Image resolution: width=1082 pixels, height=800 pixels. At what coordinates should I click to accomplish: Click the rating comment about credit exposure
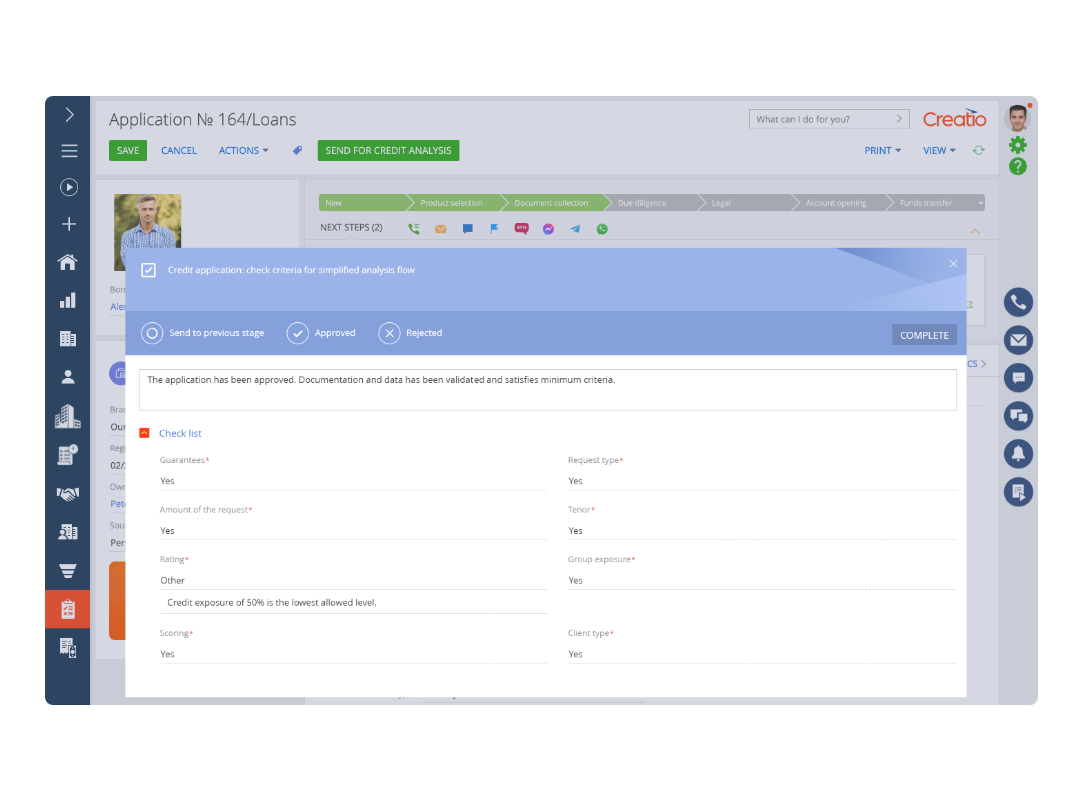point(353,603)
